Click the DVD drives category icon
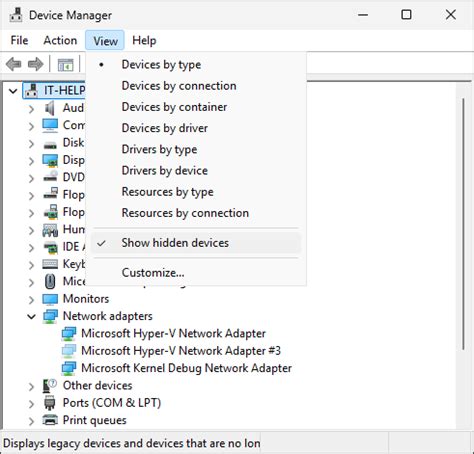Image resolution: width=474 pixels, height=454 pixels. coord(50,176)
